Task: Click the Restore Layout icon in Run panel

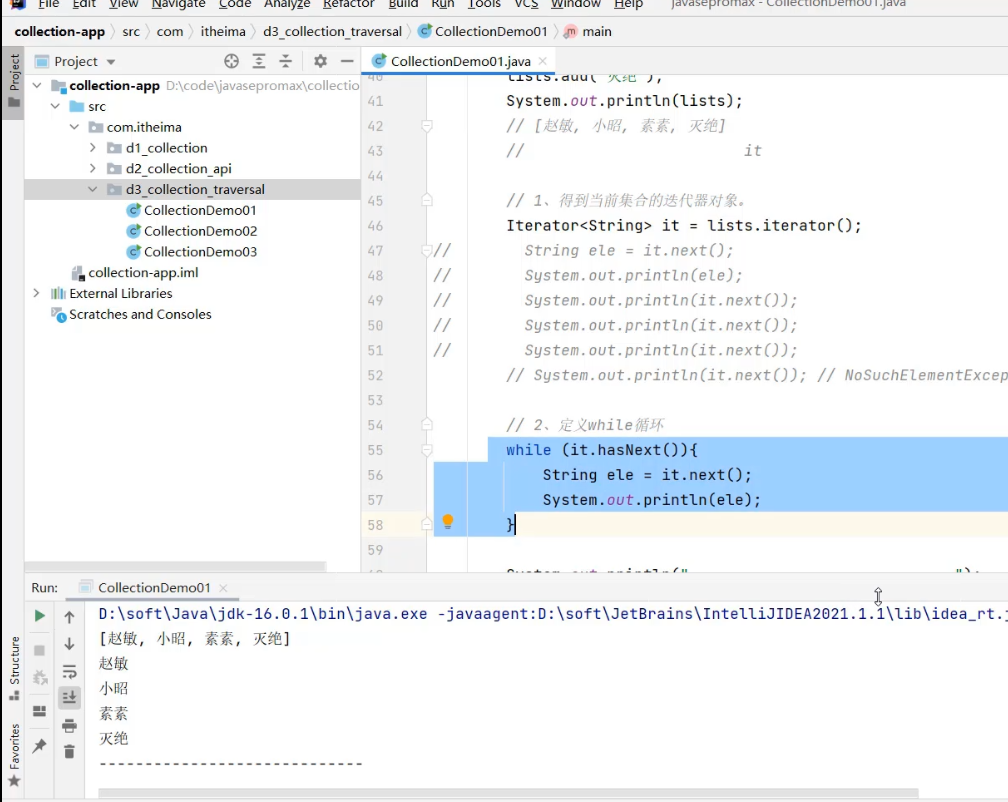Action: 39,711
